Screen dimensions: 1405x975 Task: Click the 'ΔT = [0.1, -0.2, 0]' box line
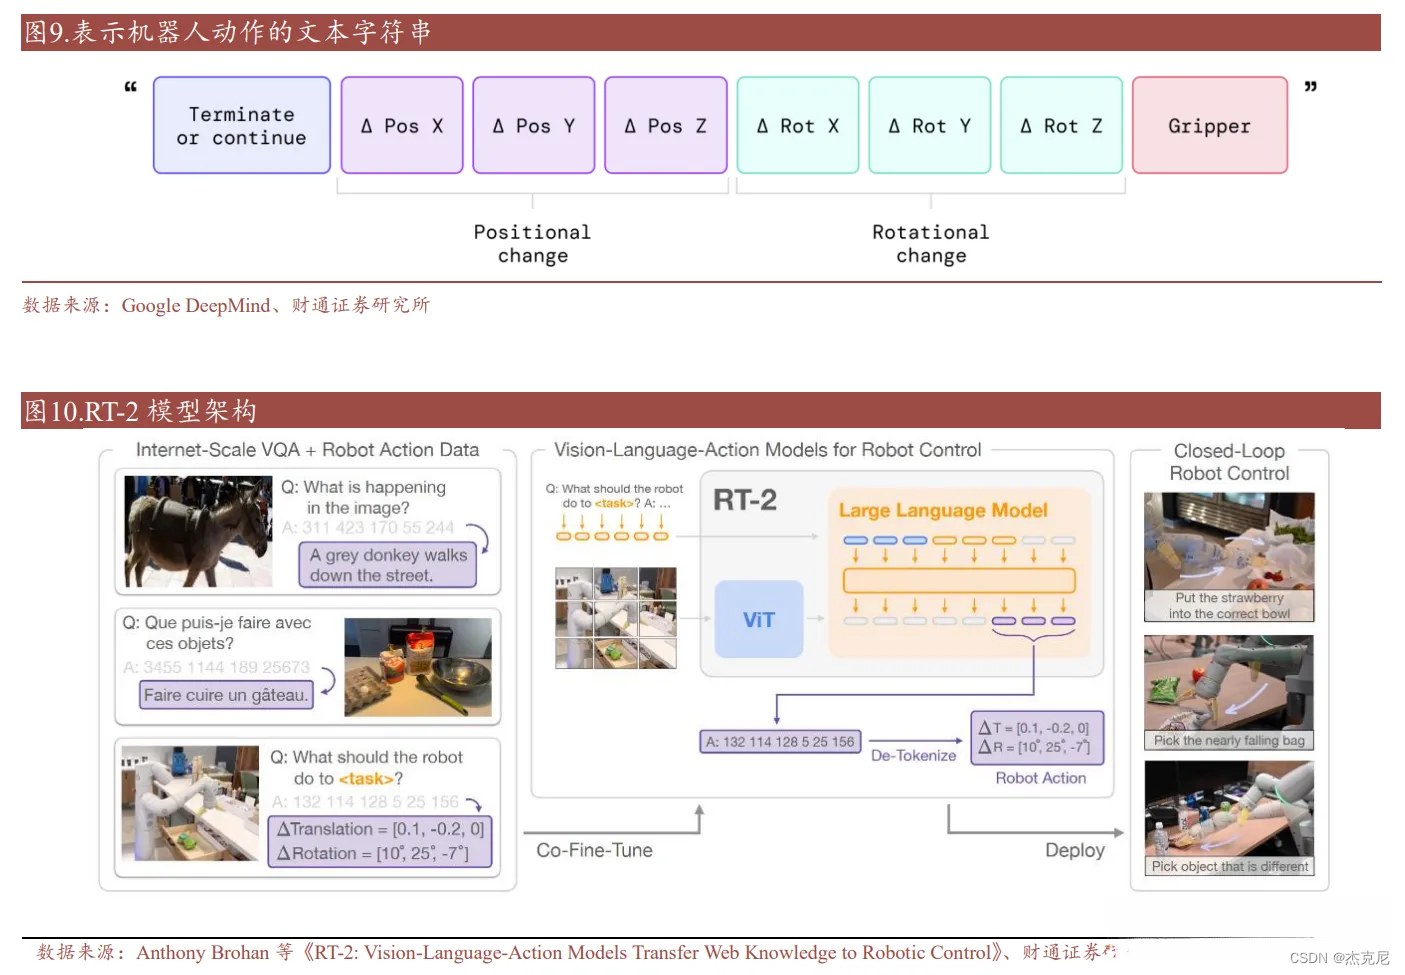pos(1034,728)
